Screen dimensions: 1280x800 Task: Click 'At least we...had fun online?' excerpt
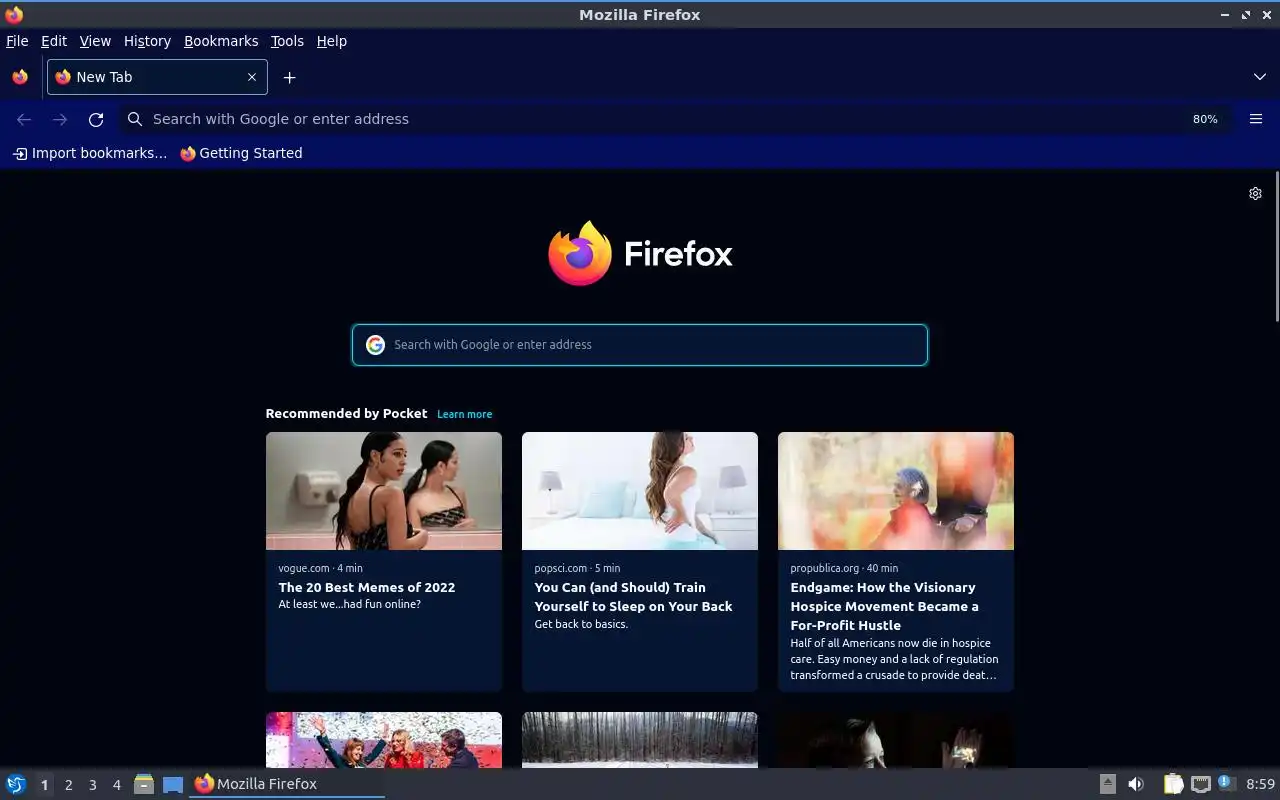(x=349, y=604)
